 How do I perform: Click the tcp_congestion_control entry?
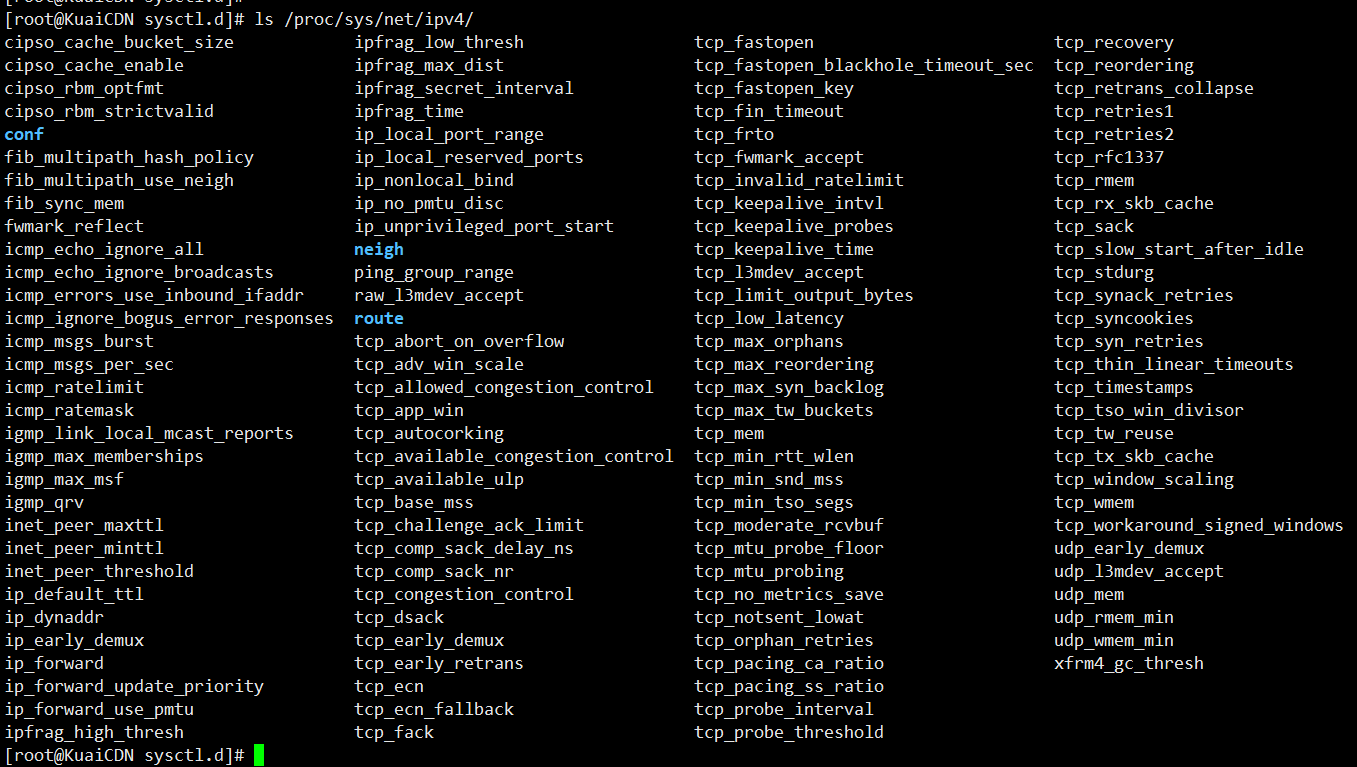pos(464,594)
